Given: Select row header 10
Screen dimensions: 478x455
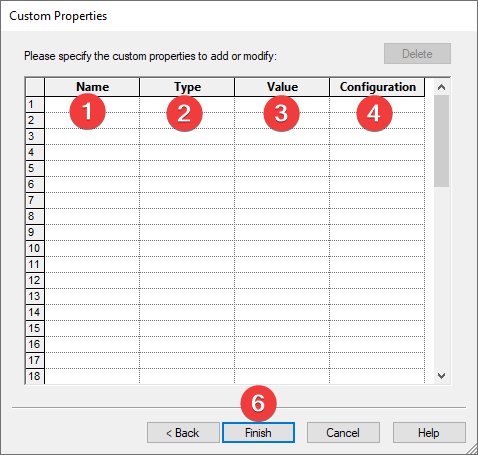Looking at the screenshot, I should click(x=35, y=248).
